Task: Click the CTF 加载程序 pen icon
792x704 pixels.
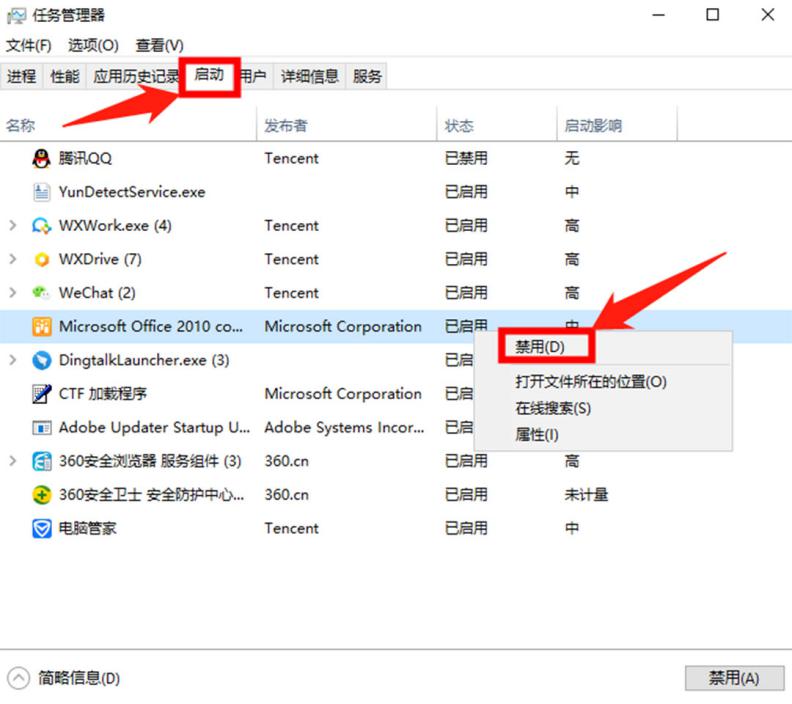Action: [x=41, y=393]
